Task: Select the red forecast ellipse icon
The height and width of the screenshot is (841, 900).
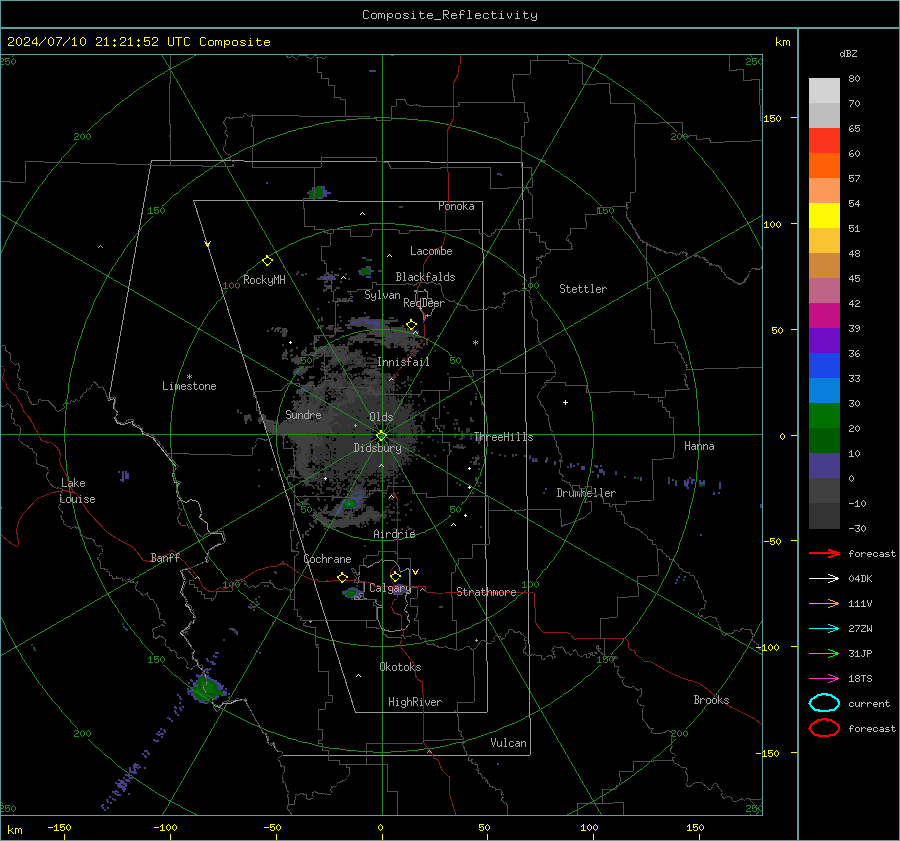Action: (824, 728)
